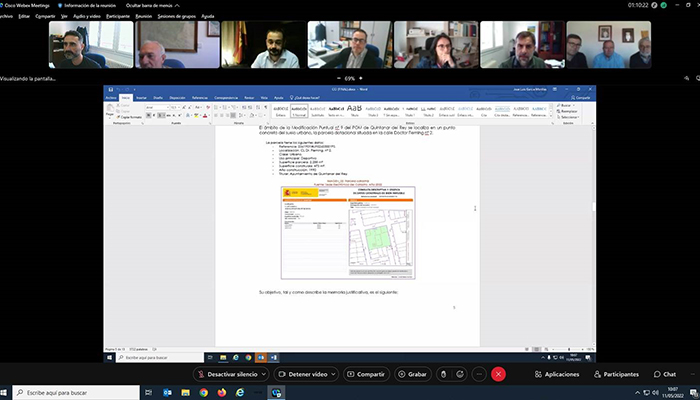
Task: Toggle Detener vídeo camera button
Action: click(309, 374)
